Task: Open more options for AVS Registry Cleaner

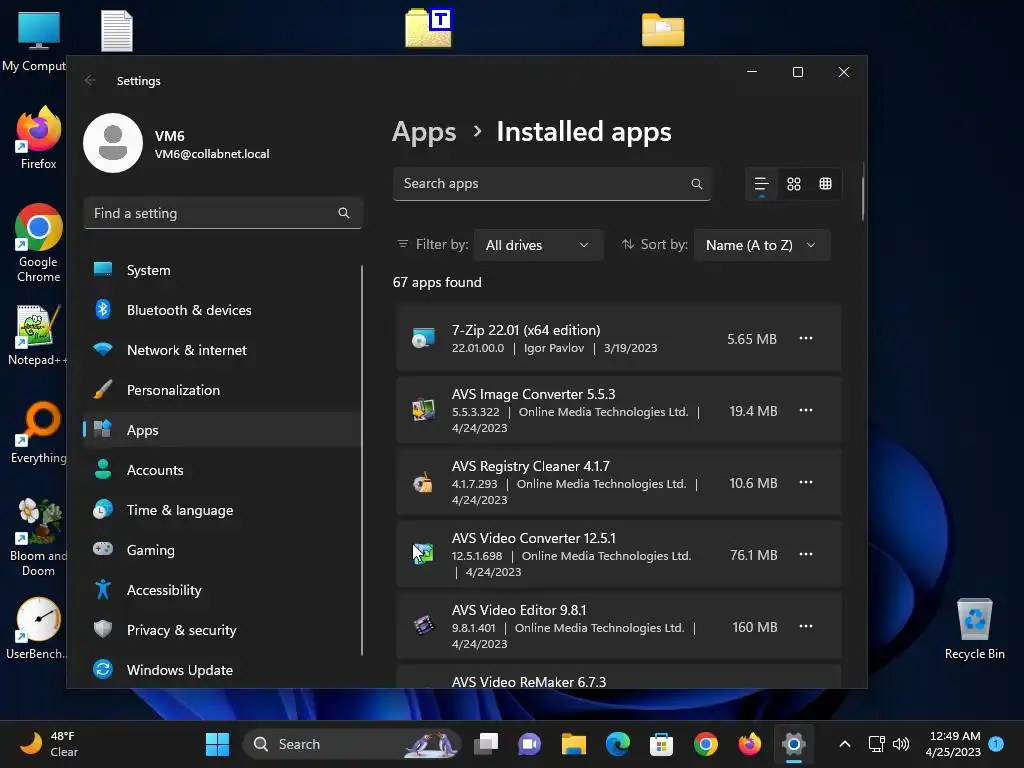Action: click(x=806, y=482)
